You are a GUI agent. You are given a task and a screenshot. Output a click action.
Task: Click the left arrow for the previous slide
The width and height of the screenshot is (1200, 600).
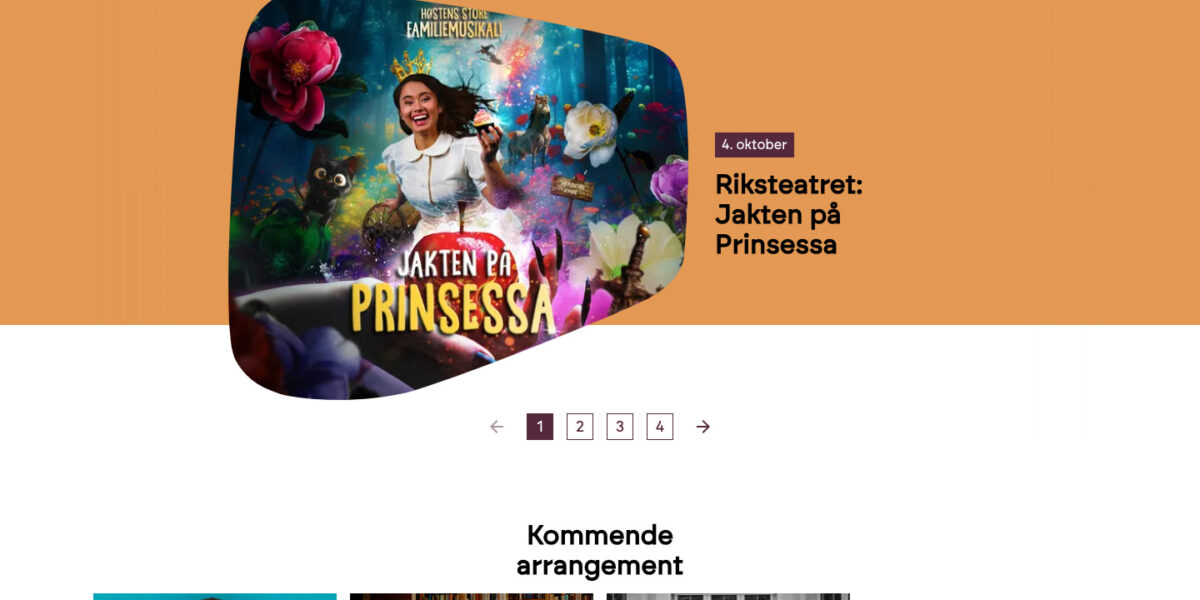pos(497,427)
